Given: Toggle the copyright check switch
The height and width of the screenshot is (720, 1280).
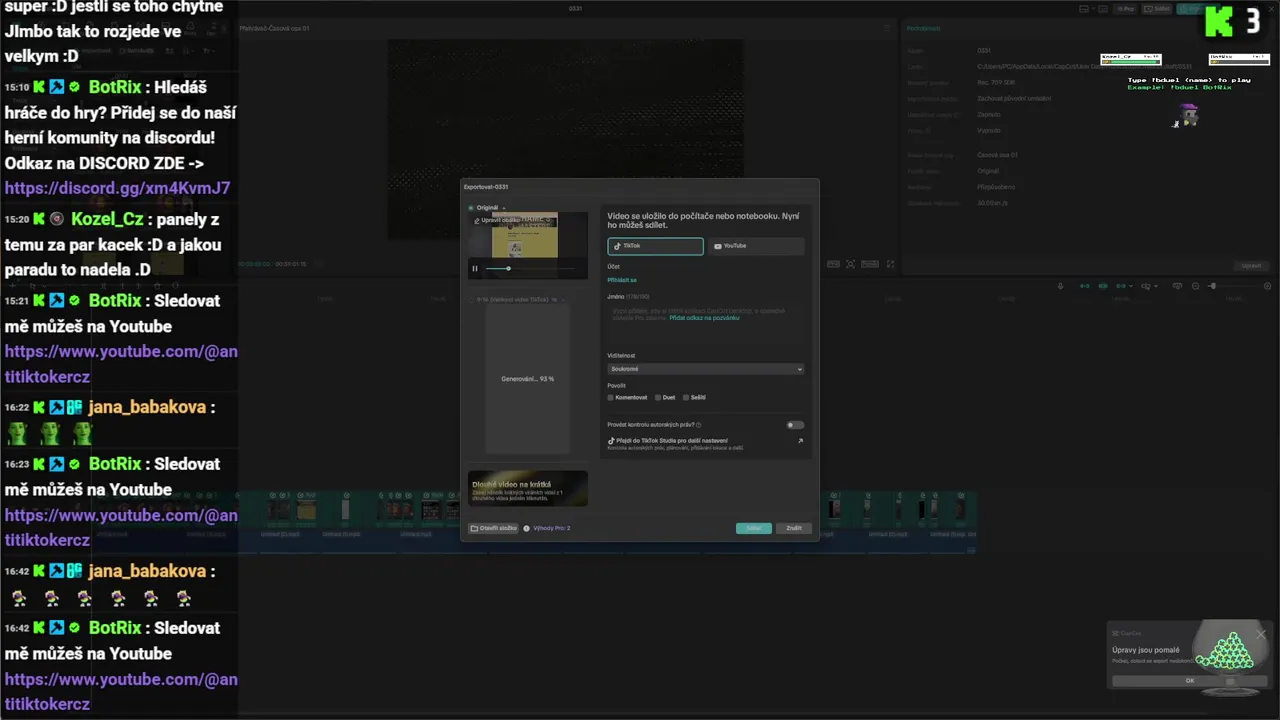Looking at the screenshot, I should coord(795,425).
